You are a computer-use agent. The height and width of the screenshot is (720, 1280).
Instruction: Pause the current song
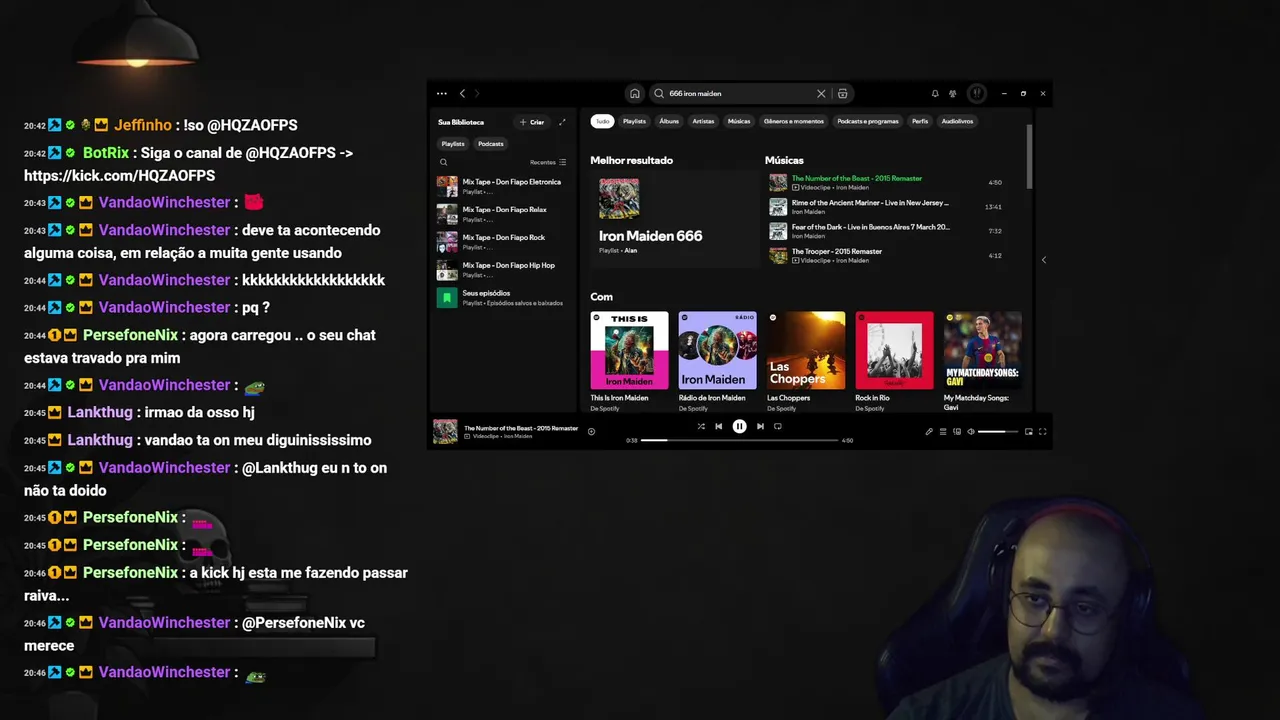point(739,426)
